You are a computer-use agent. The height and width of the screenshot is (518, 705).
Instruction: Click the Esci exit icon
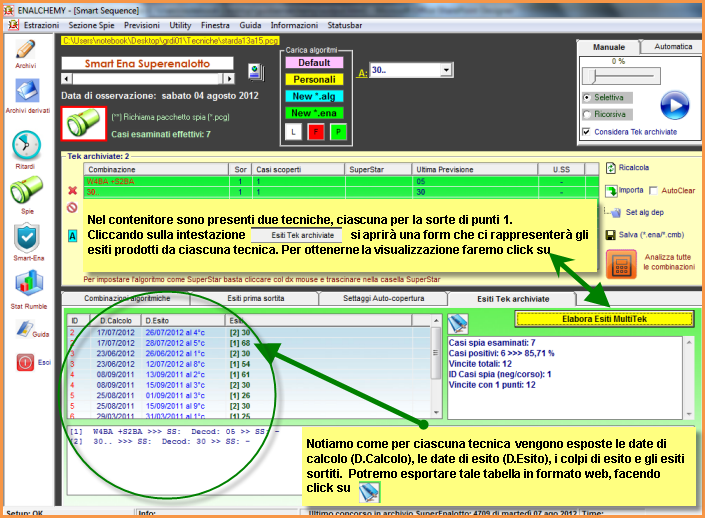click(x=25, y=362)
